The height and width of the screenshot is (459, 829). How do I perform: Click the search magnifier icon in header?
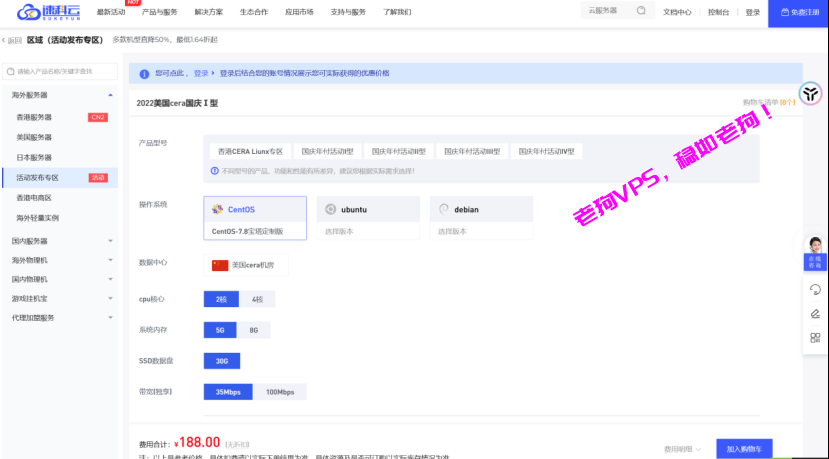click(x=641, y=11)
